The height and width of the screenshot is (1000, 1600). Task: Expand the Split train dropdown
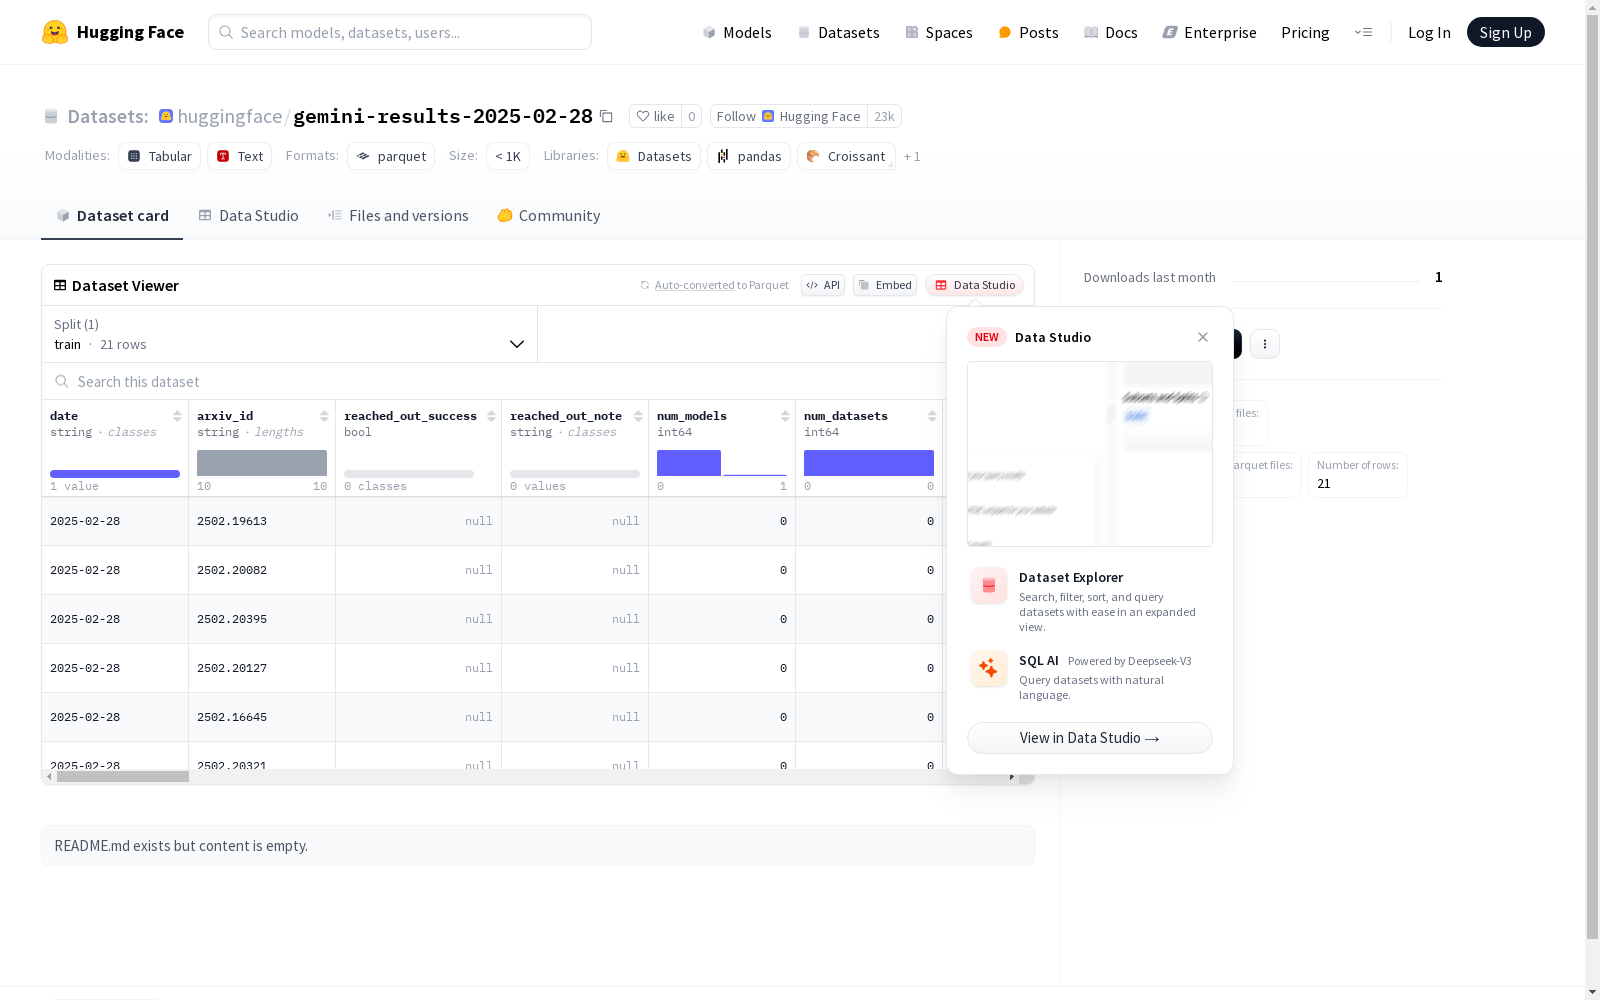point(290,334)
